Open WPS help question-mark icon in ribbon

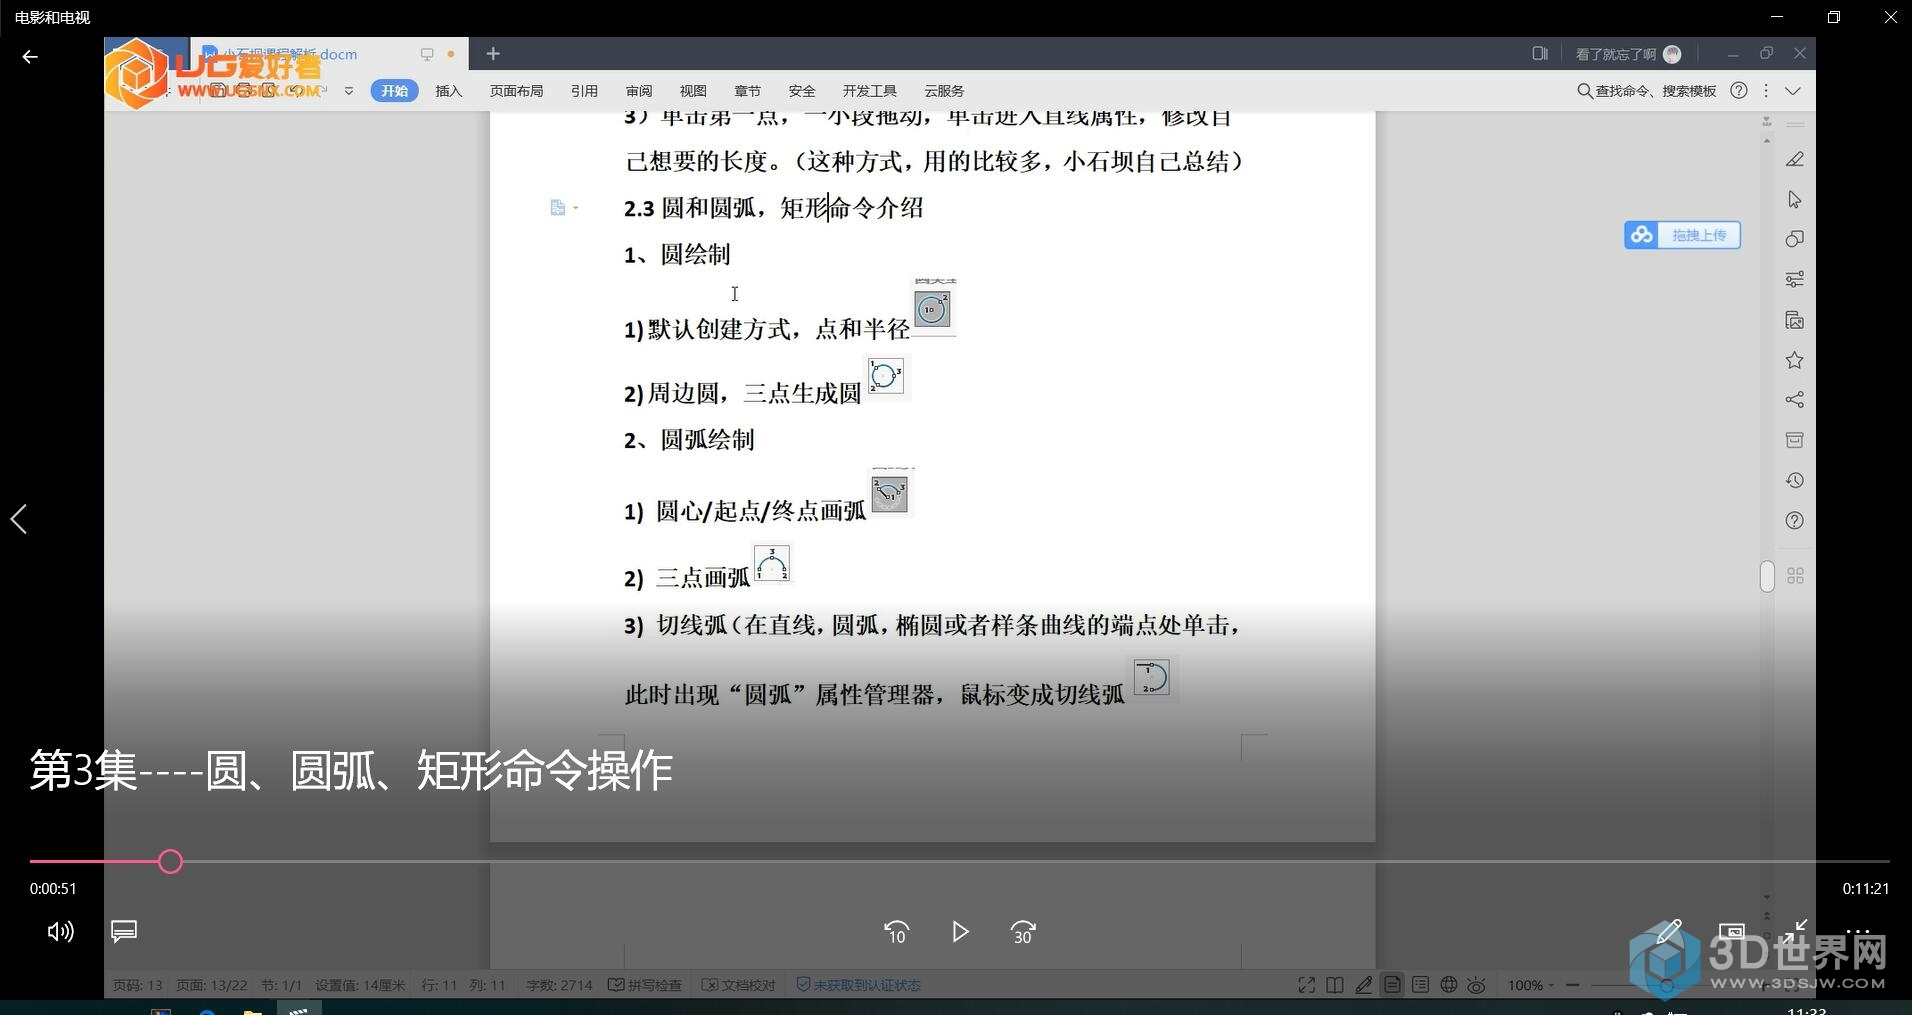pos(1739,91)
